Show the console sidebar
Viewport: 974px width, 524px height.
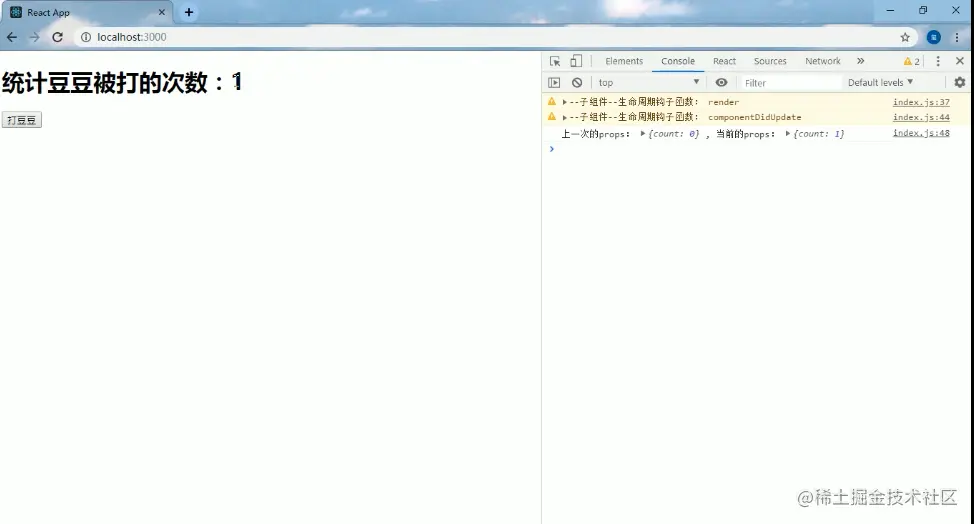click(x=554, y=83)
